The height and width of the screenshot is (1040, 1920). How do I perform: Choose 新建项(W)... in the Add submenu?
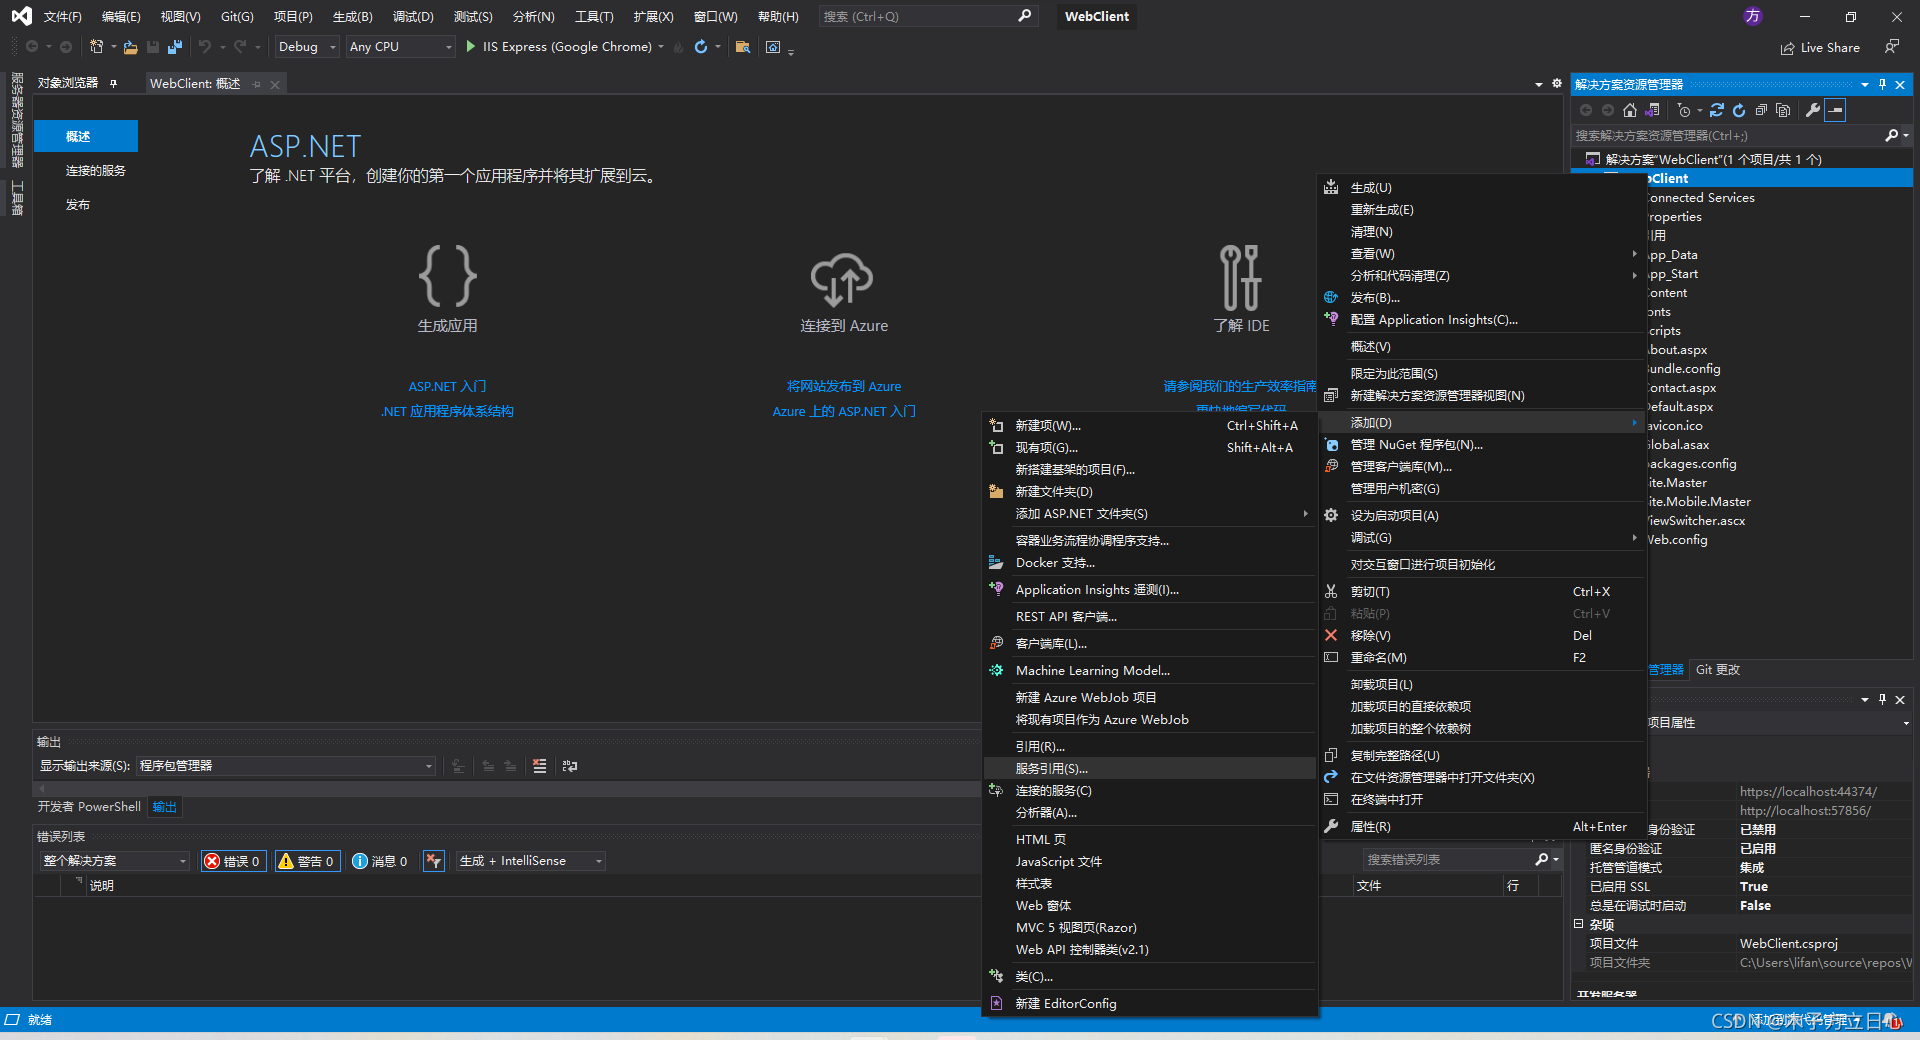pos(1150,426)
